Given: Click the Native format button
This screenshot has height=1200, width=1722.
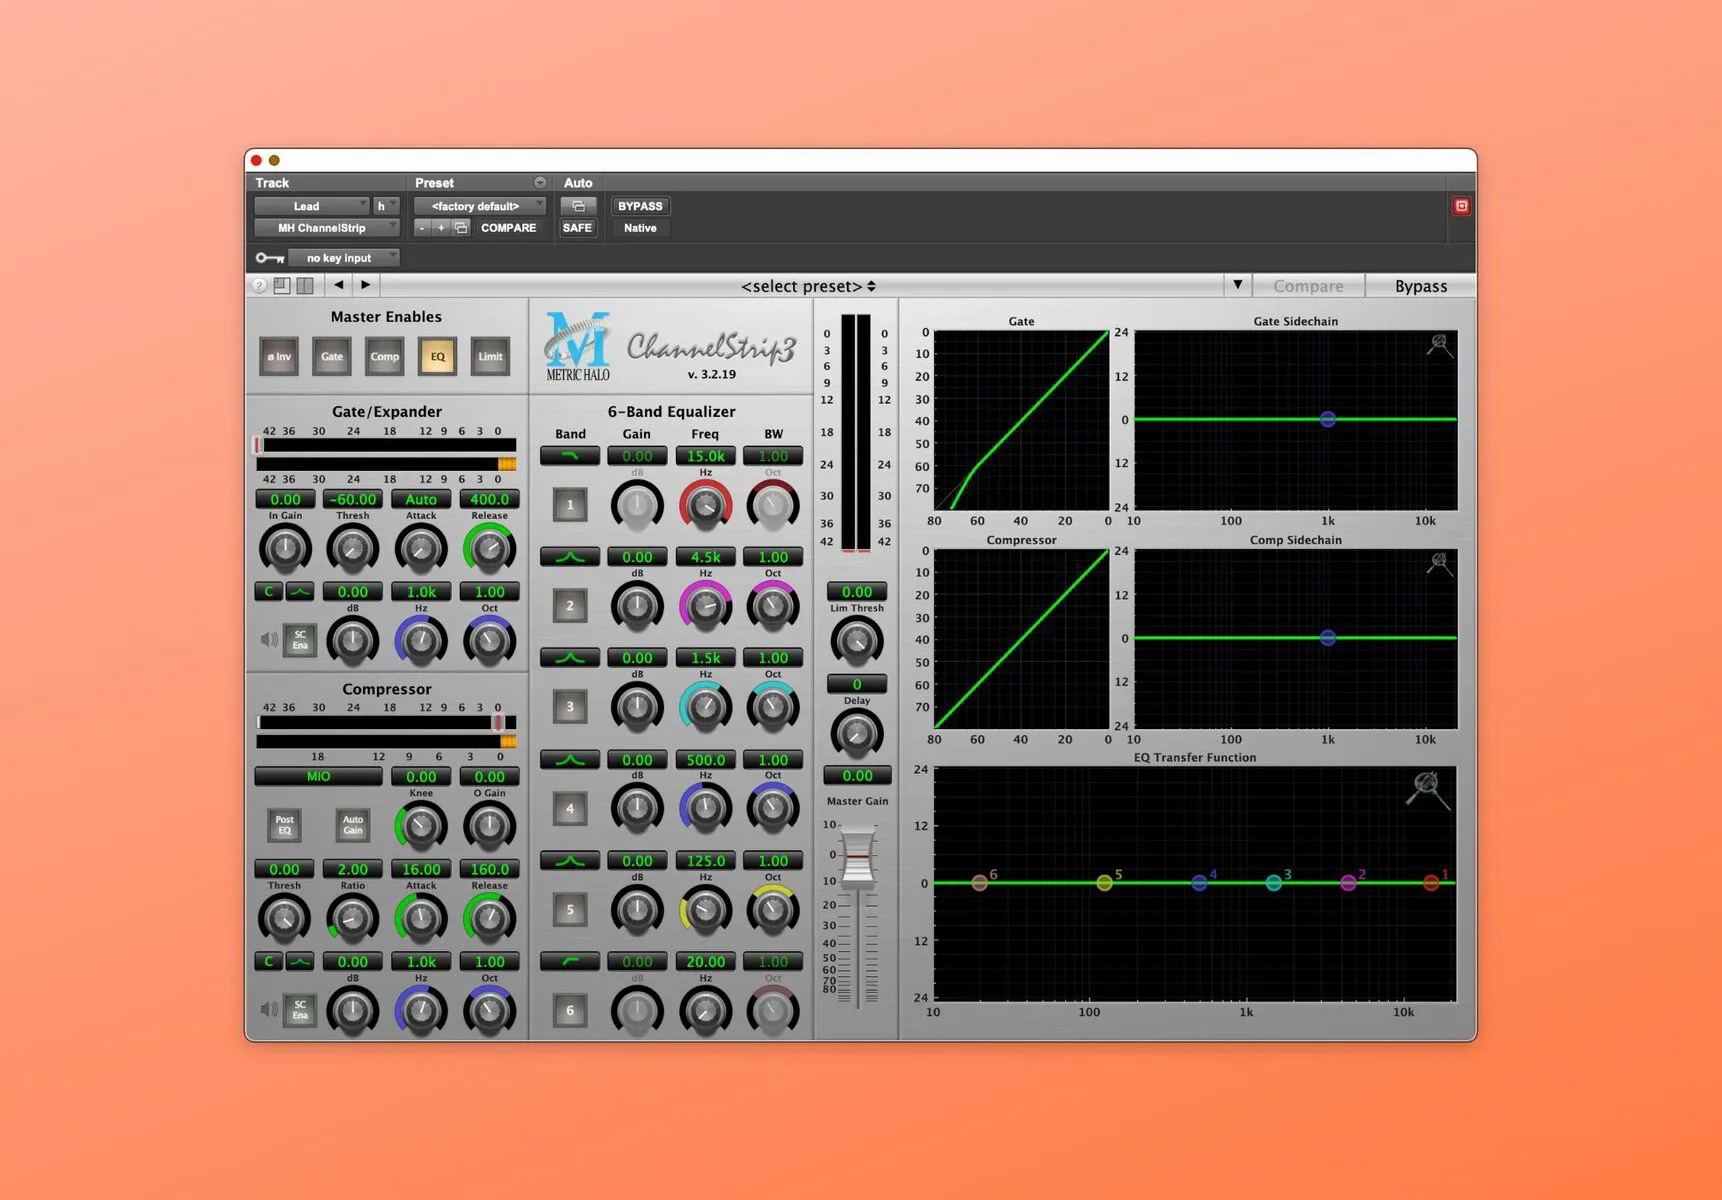Looking at the screenshot, I should (x=640, y=228).
